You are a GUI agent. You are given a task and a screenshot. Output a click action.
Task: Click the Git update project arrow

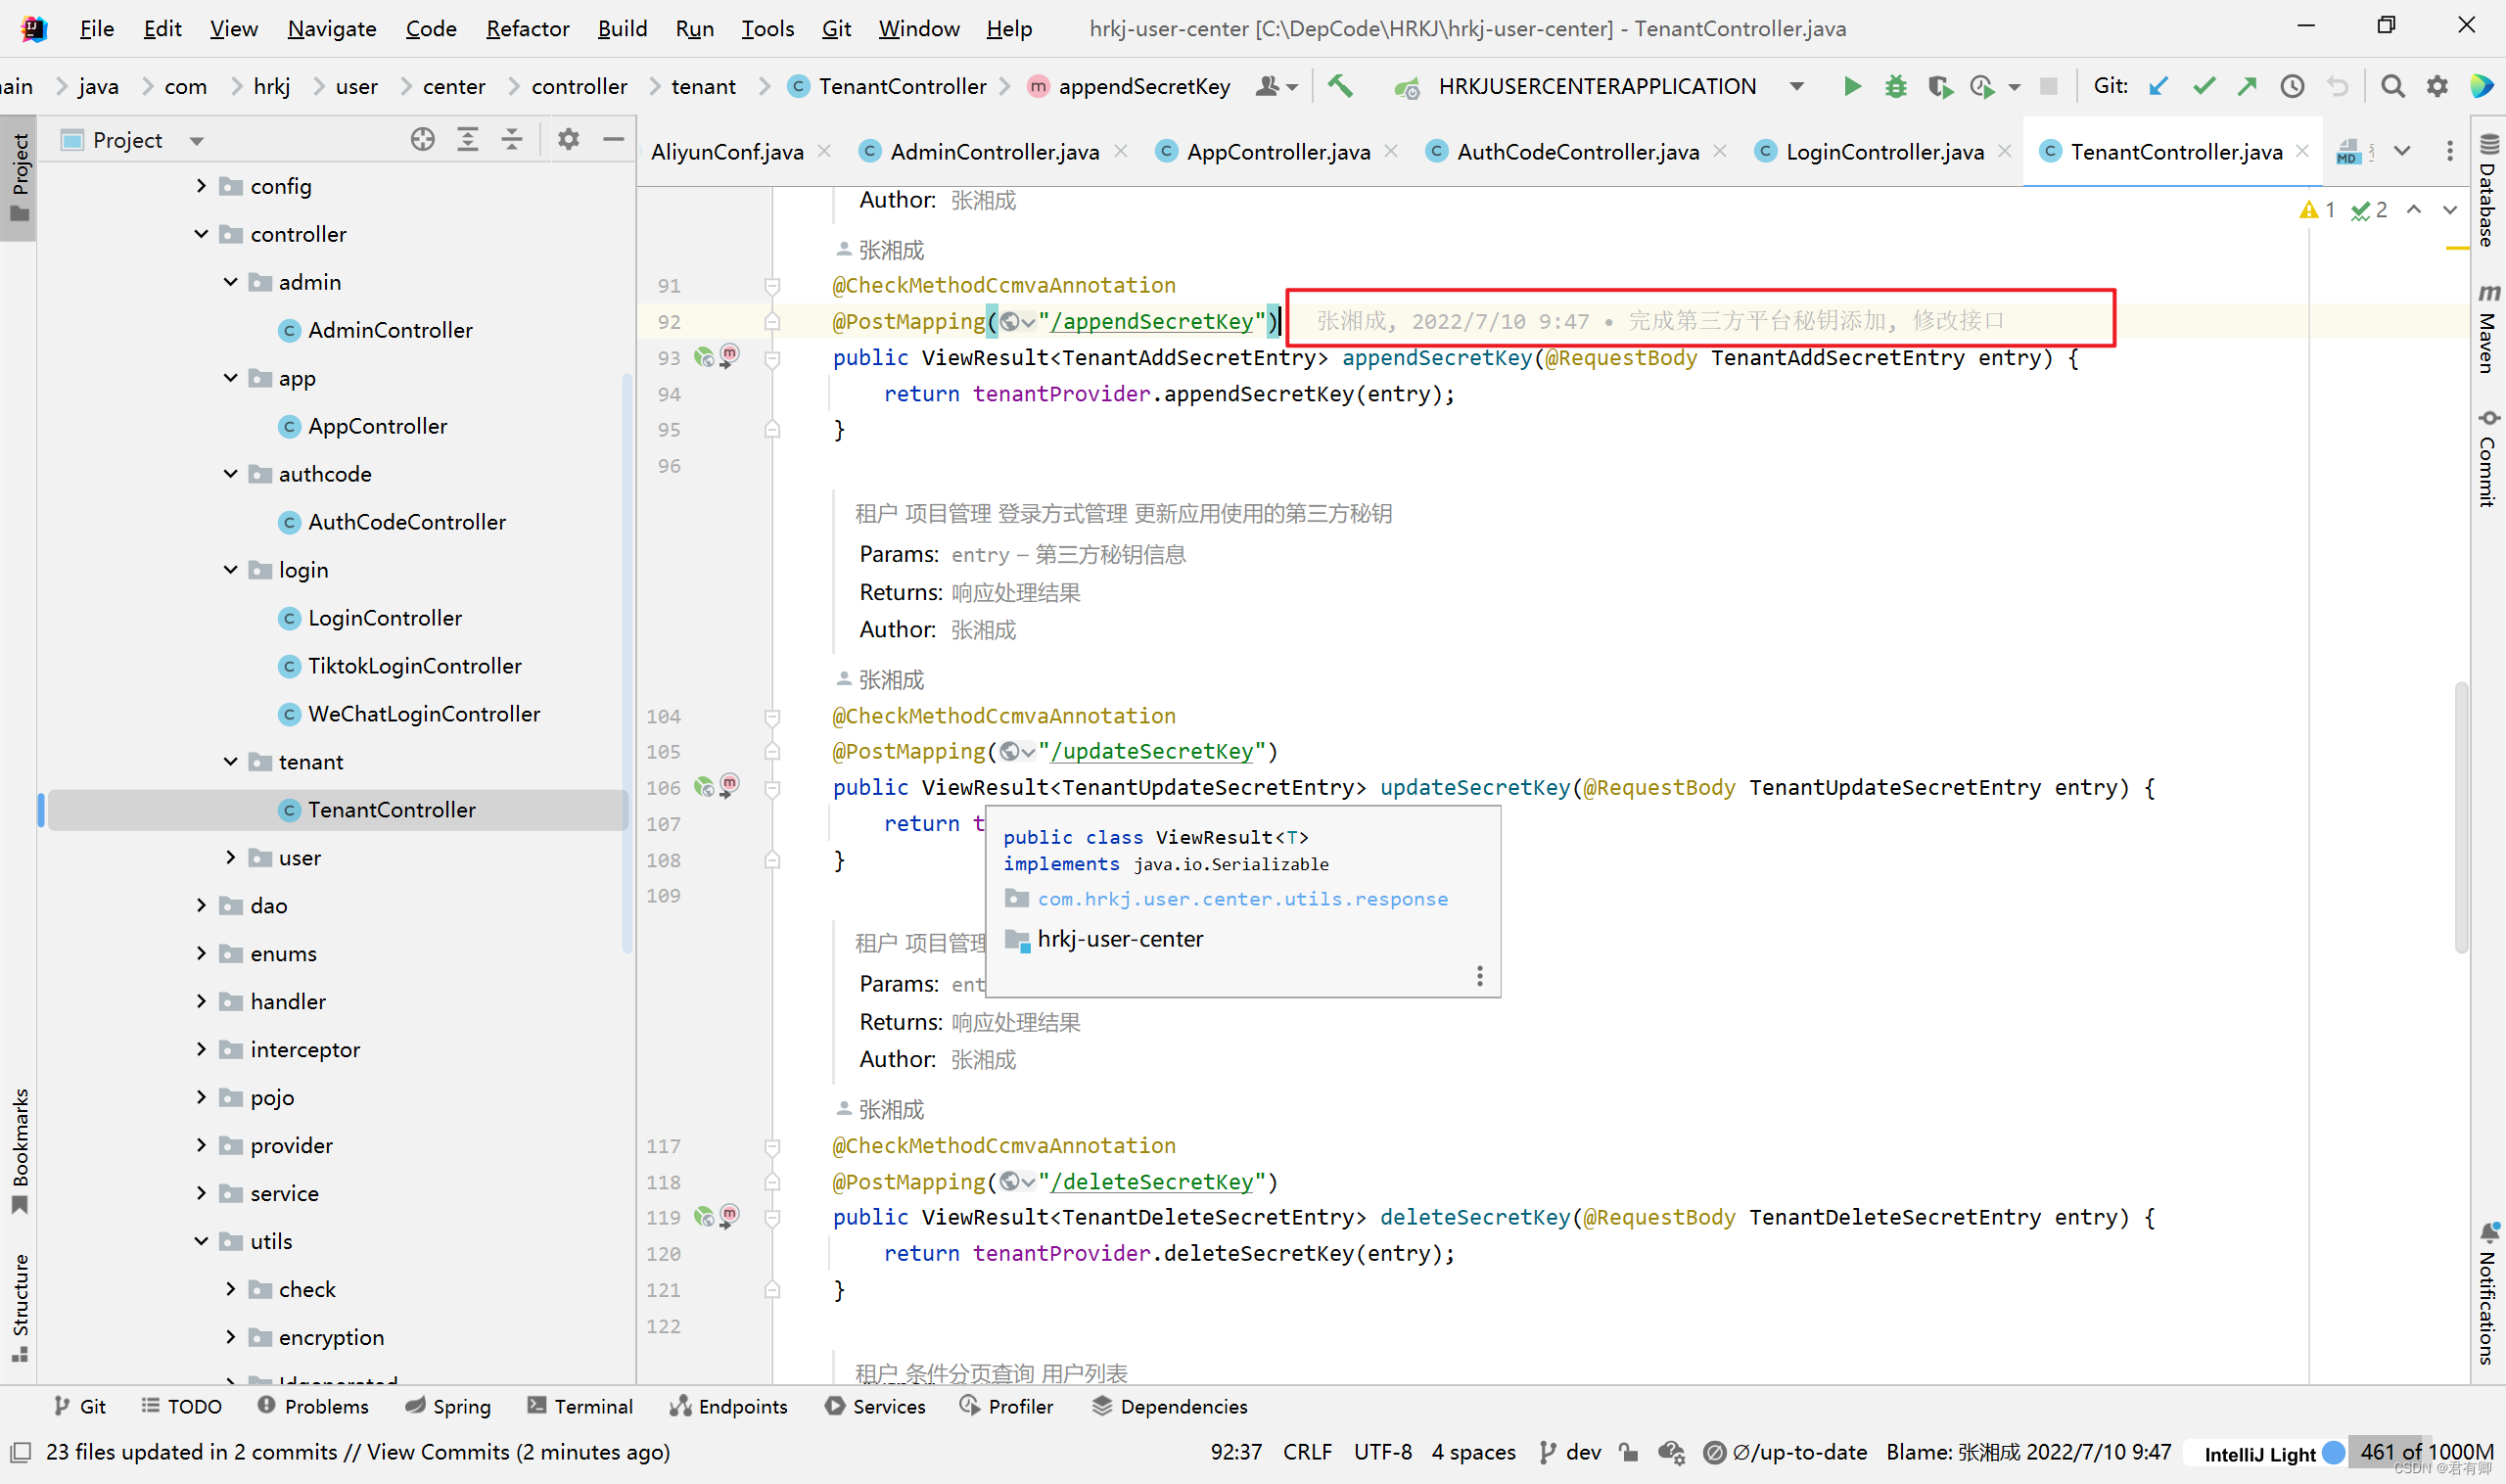[x=2158, y=86]
